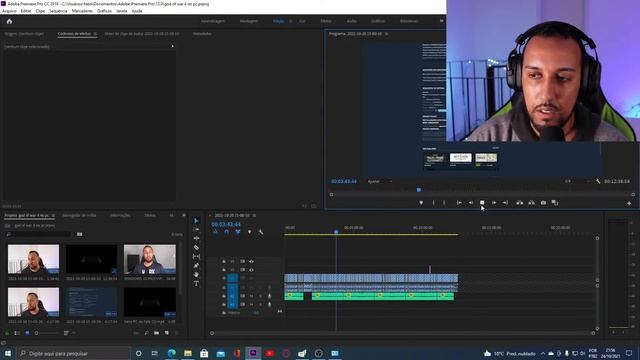Add a marker in the timeline panel
This screenshot has height=360, width=640.
click(249, 232)
